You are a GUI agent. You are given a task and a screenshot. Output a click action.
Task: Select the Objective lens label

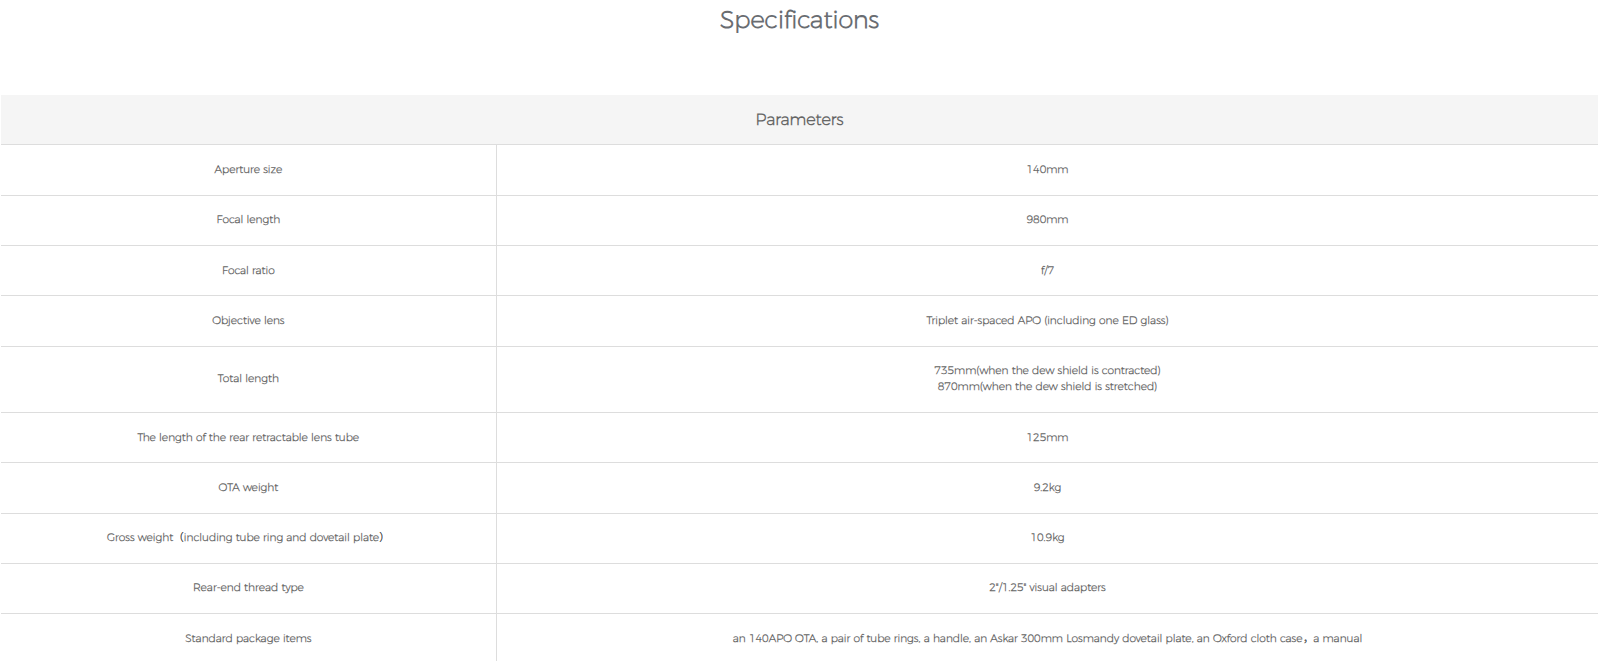248,321
